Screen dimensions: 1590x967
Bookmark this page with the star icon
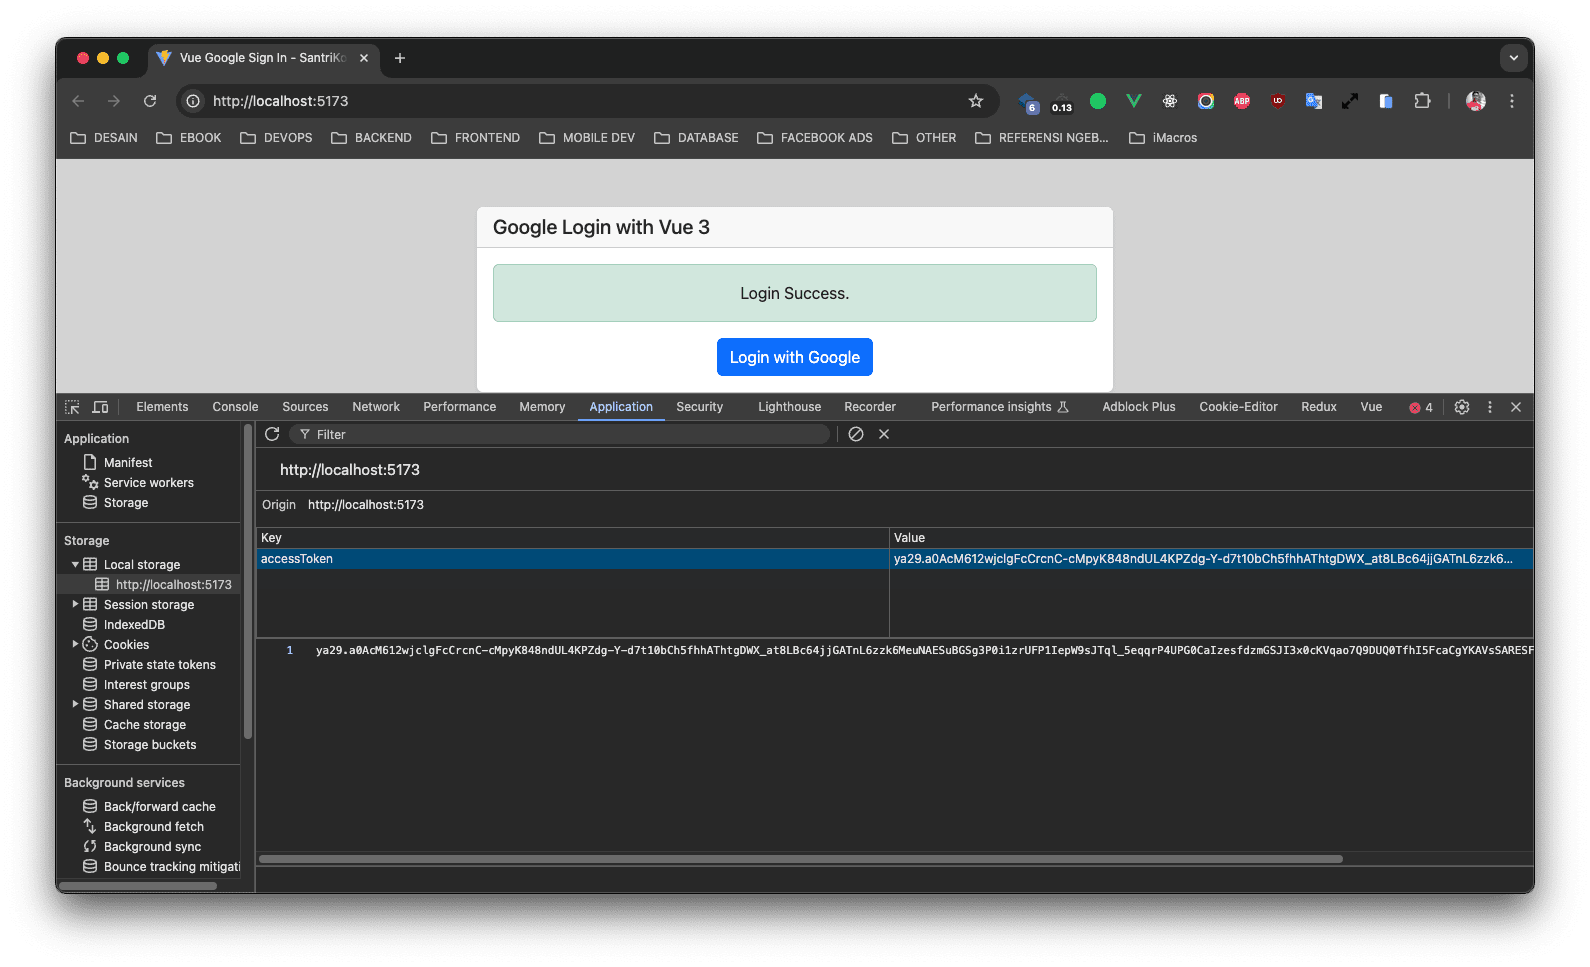pos(976,101)
